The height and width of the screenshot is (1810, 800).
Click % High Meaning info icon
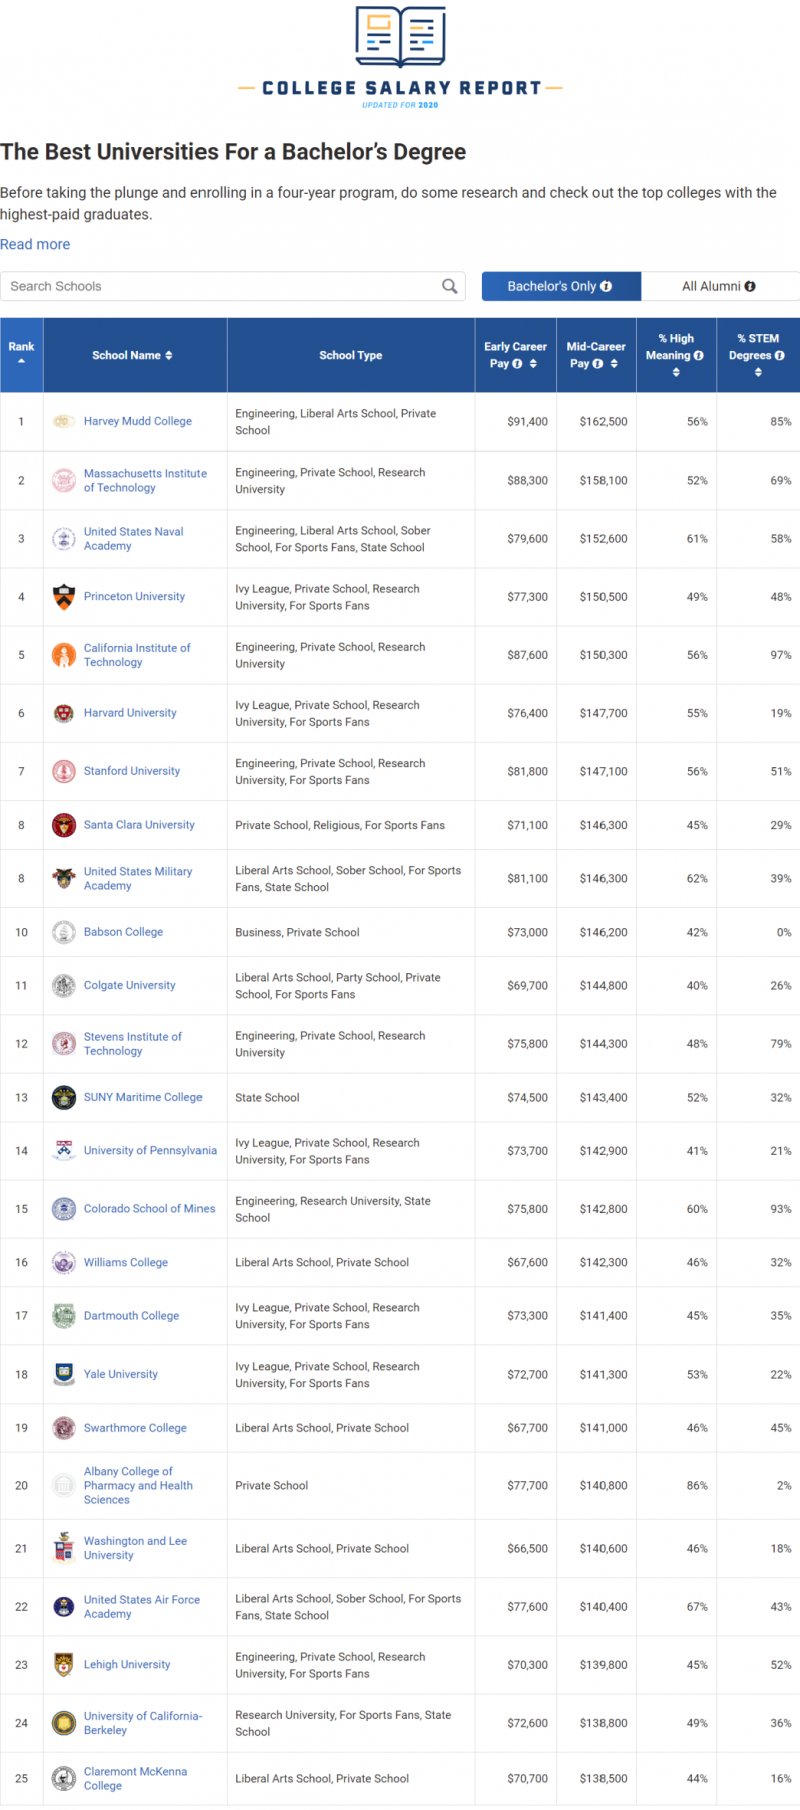coord(698,355)
